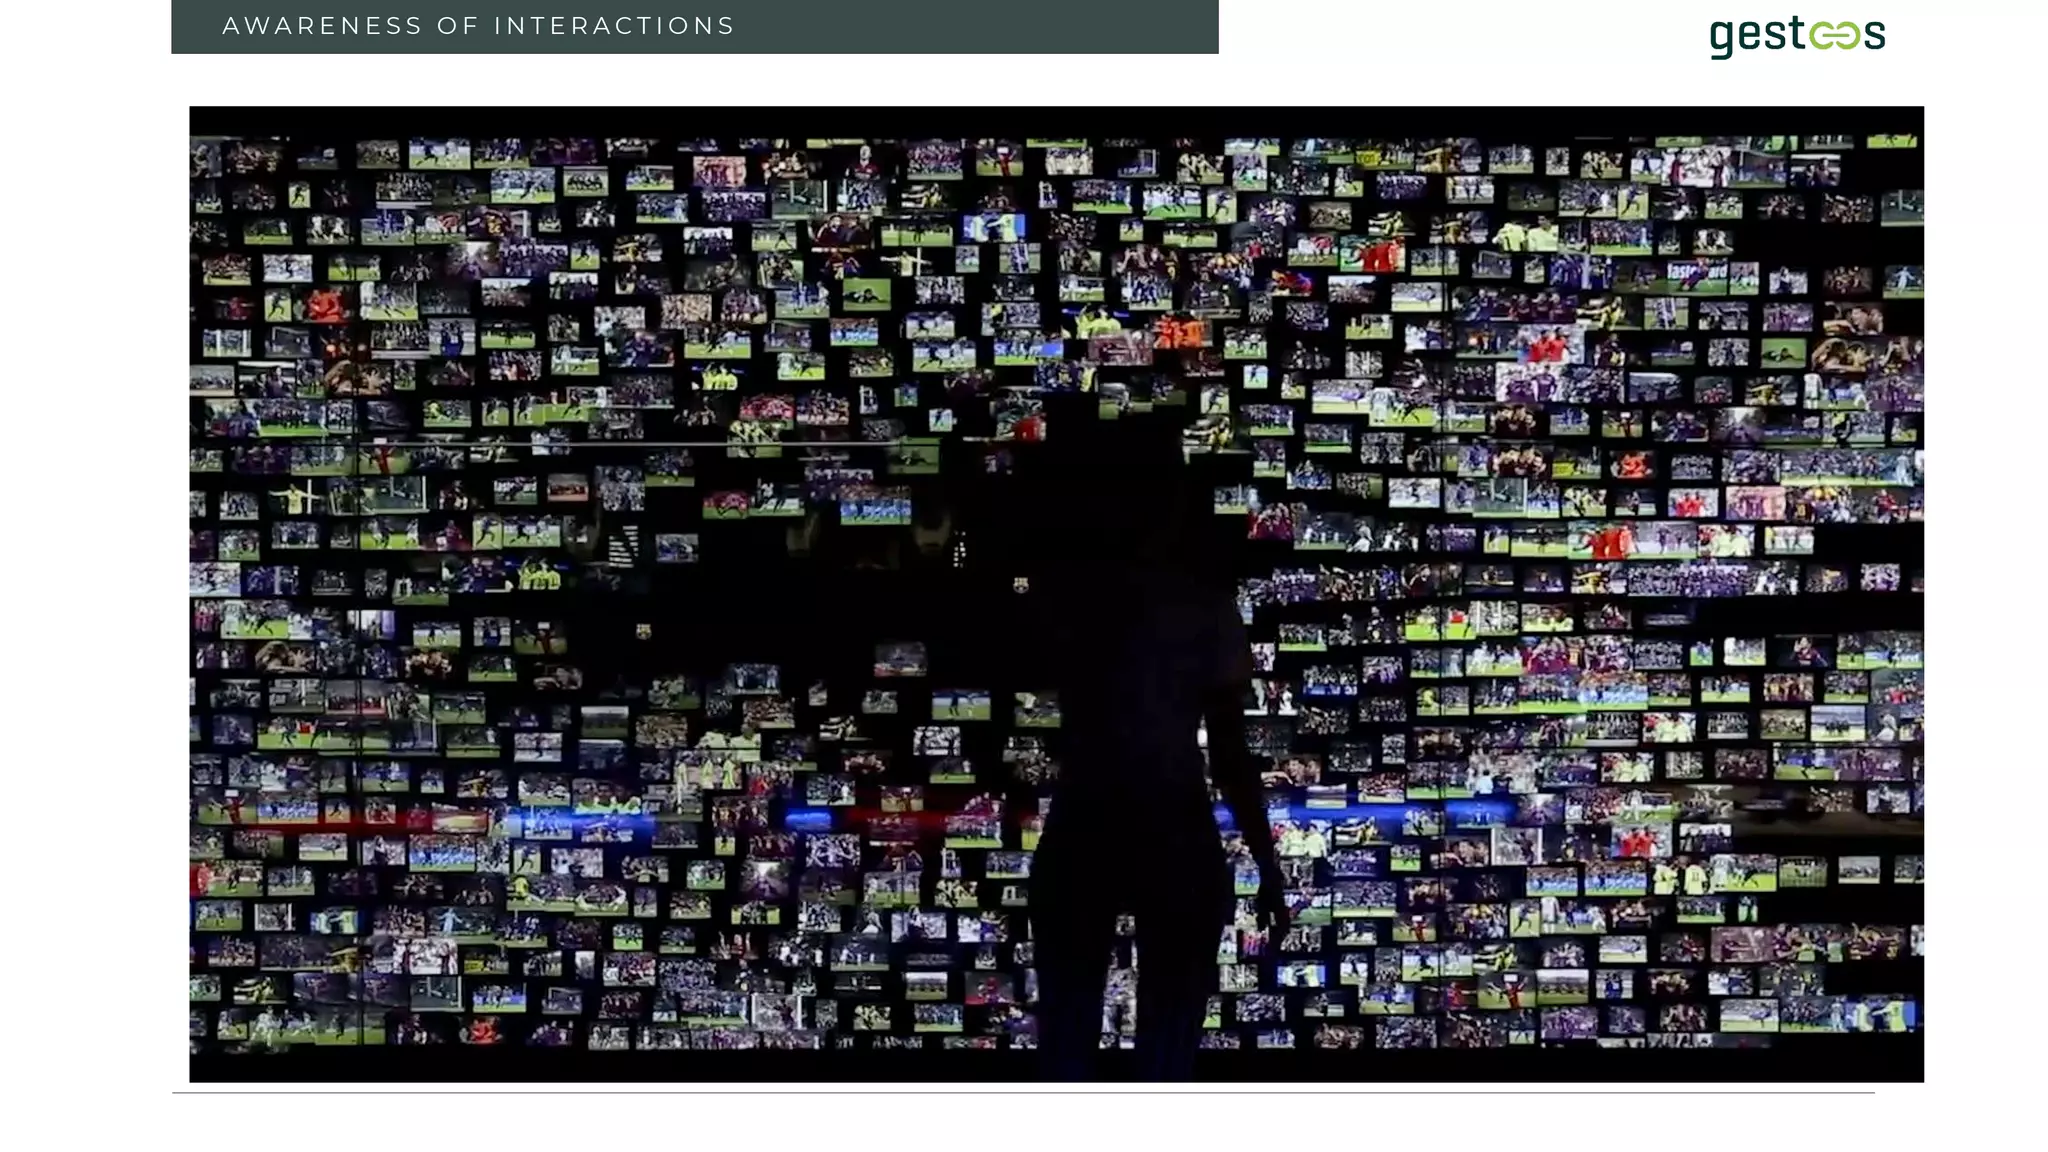Click the green infinity symbol in the gestoos logo
Screen dimensions: 2048x1152
coord(1835,36)
